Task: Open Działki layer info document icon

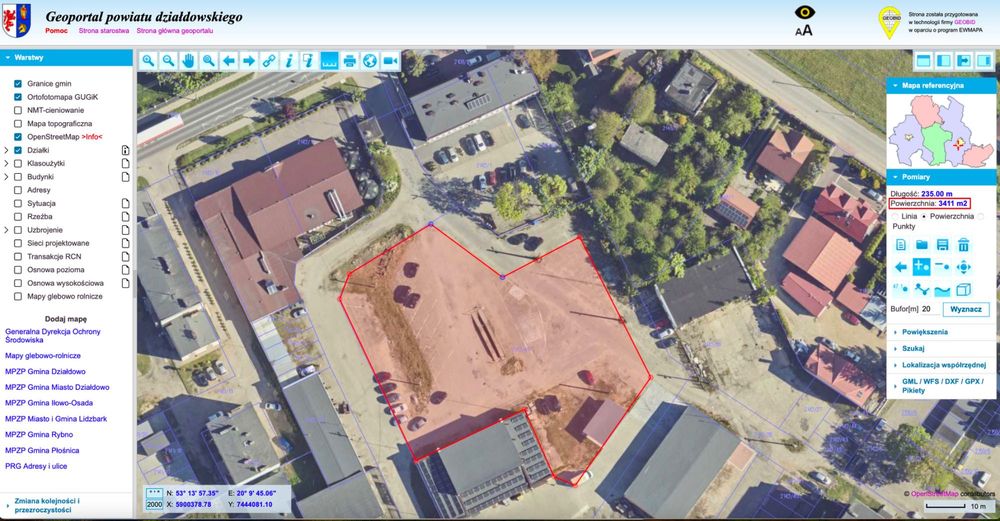Action: click(126, 150)
